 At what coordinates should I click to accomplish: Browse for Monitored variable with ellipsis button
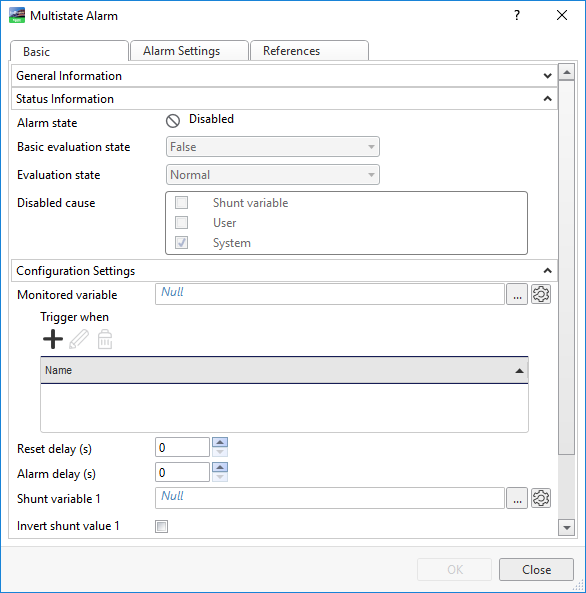[517, 294]
